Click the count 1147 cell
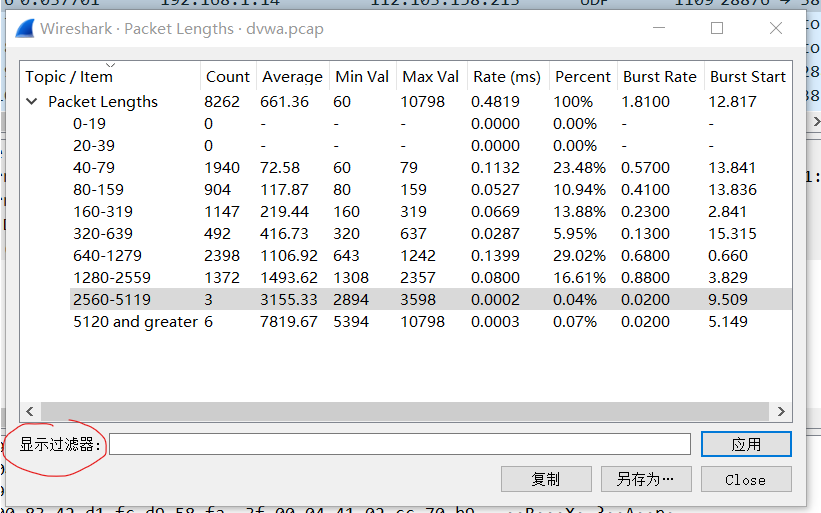Image resolution: width=821 pixels, height=513 pixels. tap(221, 211)
